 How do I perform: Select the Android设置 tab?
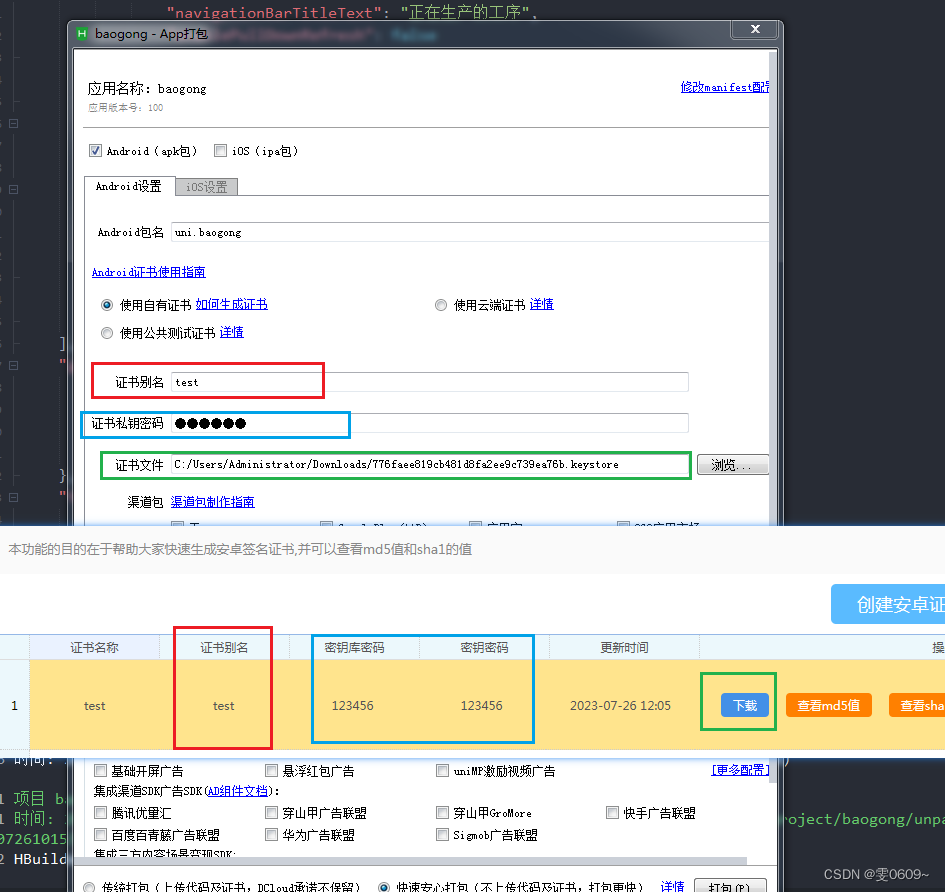pyautogui.click(x=128, y=187)
